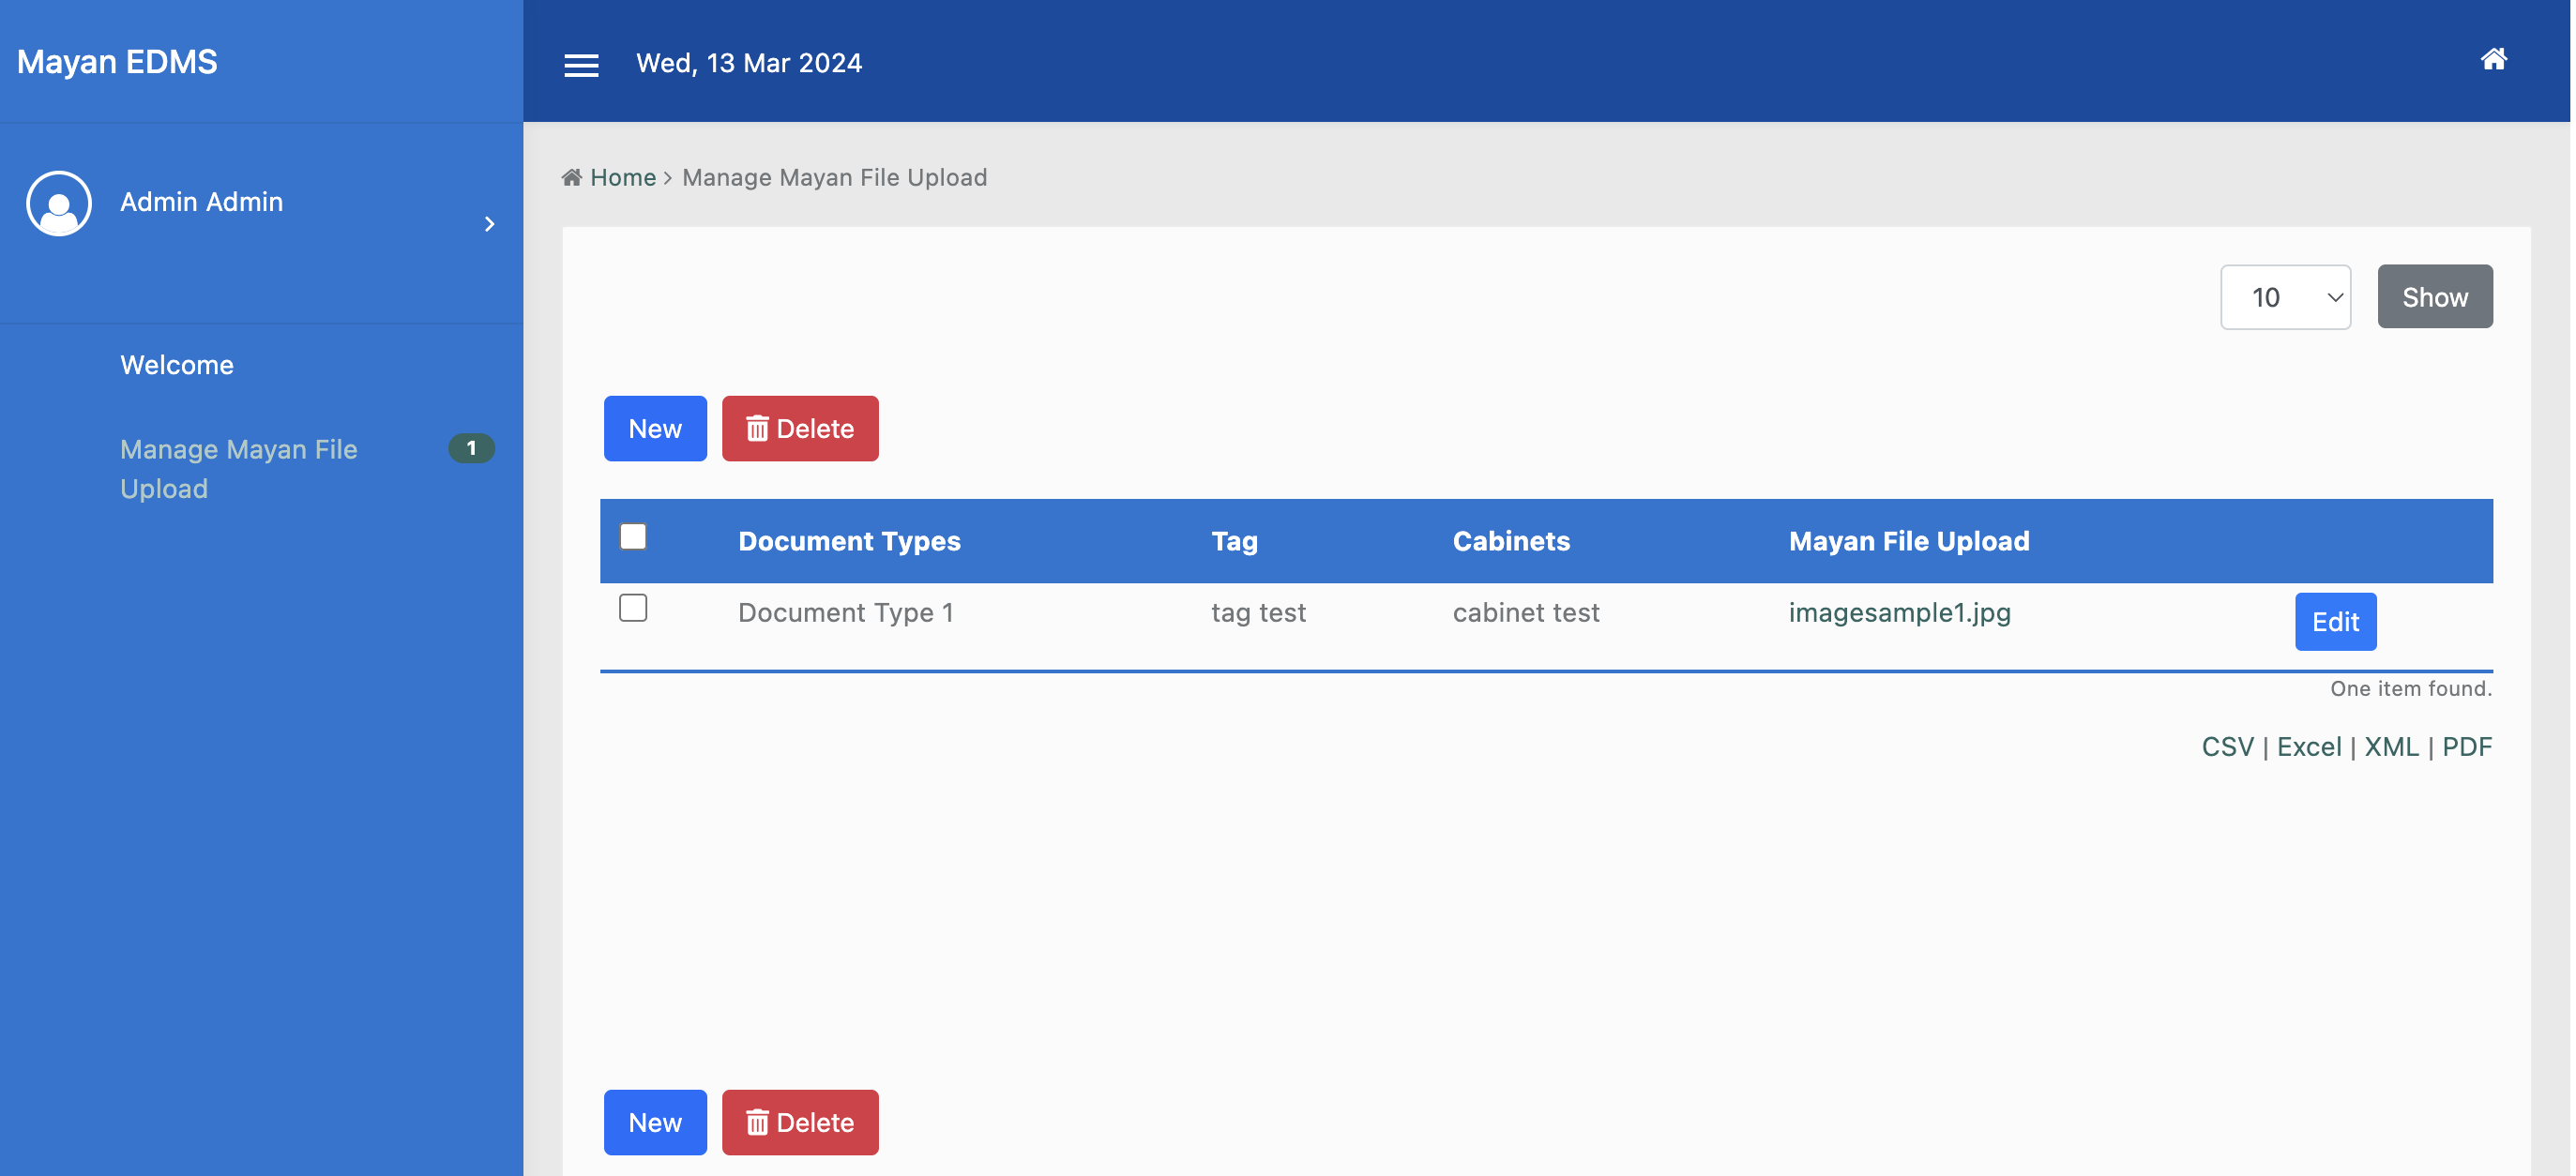This screenshot has width=2576, height=1176.
Task: Sort by Document Types column header
Action: point(849,541)
